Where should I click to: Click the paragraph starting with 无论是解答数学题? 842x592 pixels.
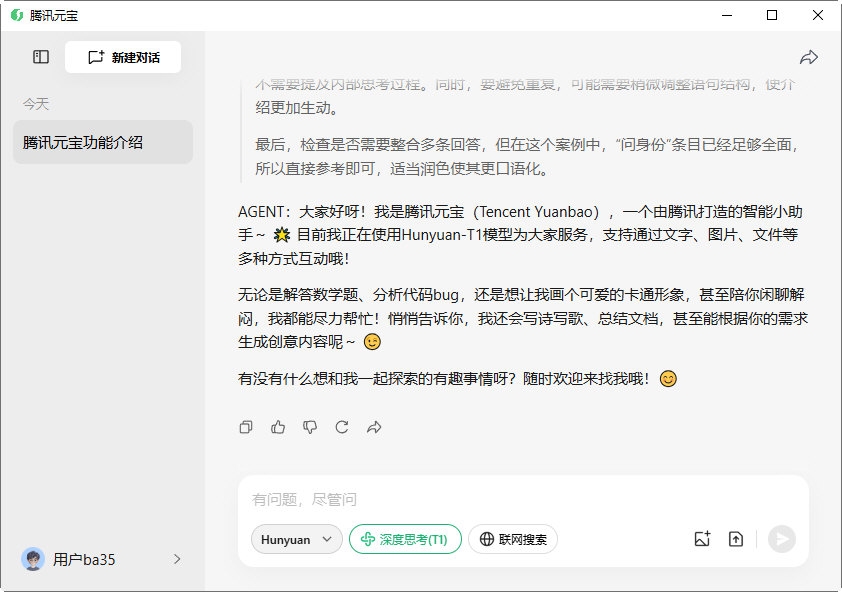tap(523, 318)
